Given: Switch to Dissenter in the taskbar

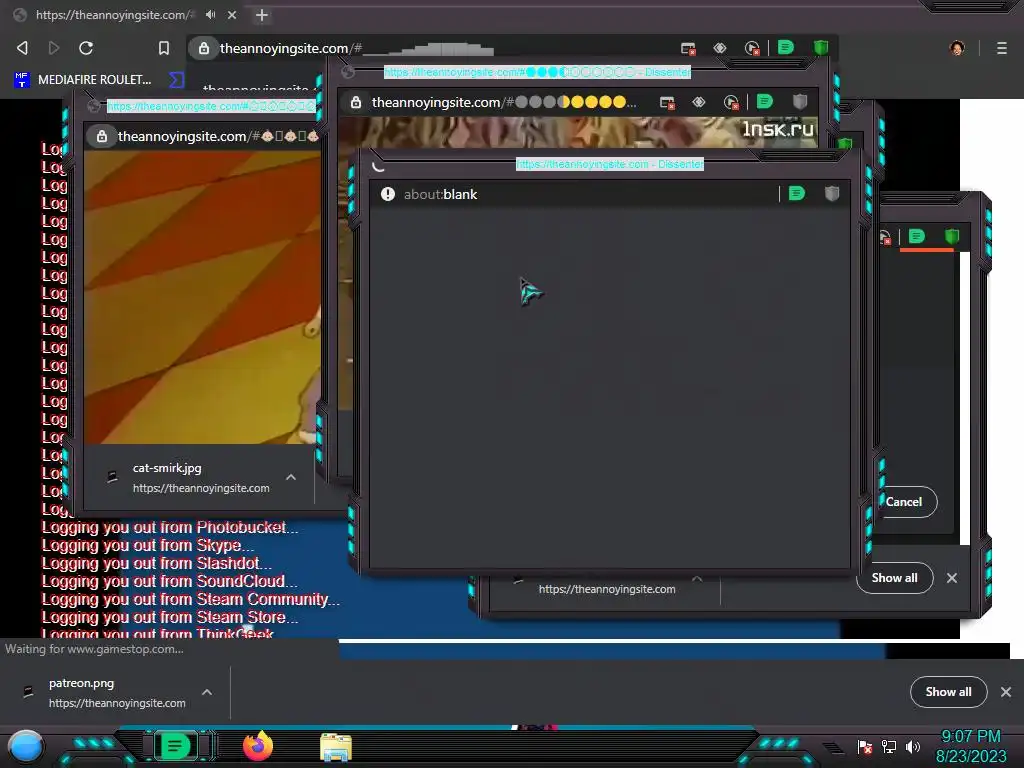Looking at the screenshot, I should (175, 746).
